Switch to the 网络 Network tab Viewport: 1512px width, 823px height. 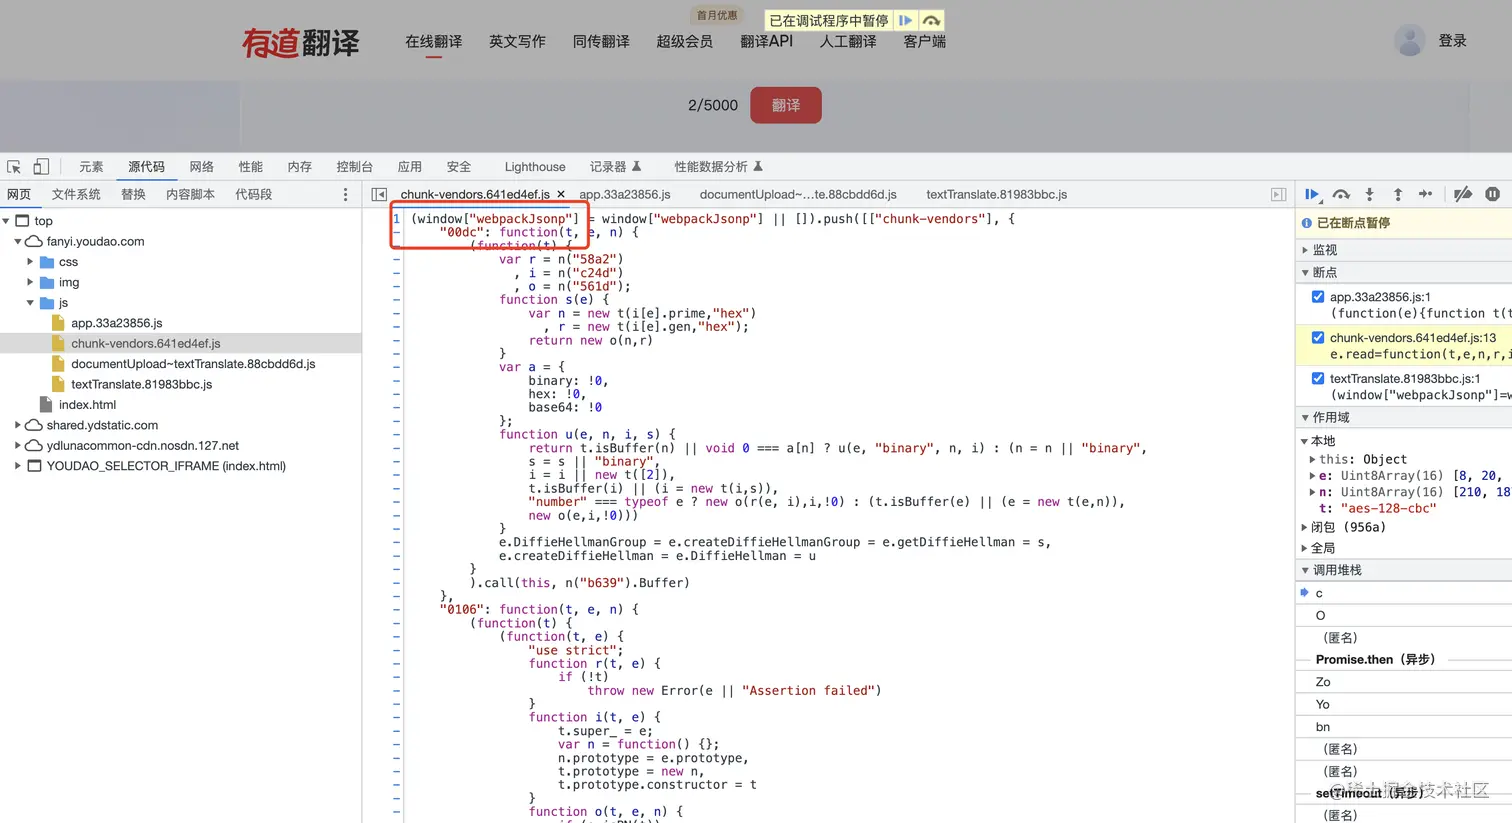(202, 167)
